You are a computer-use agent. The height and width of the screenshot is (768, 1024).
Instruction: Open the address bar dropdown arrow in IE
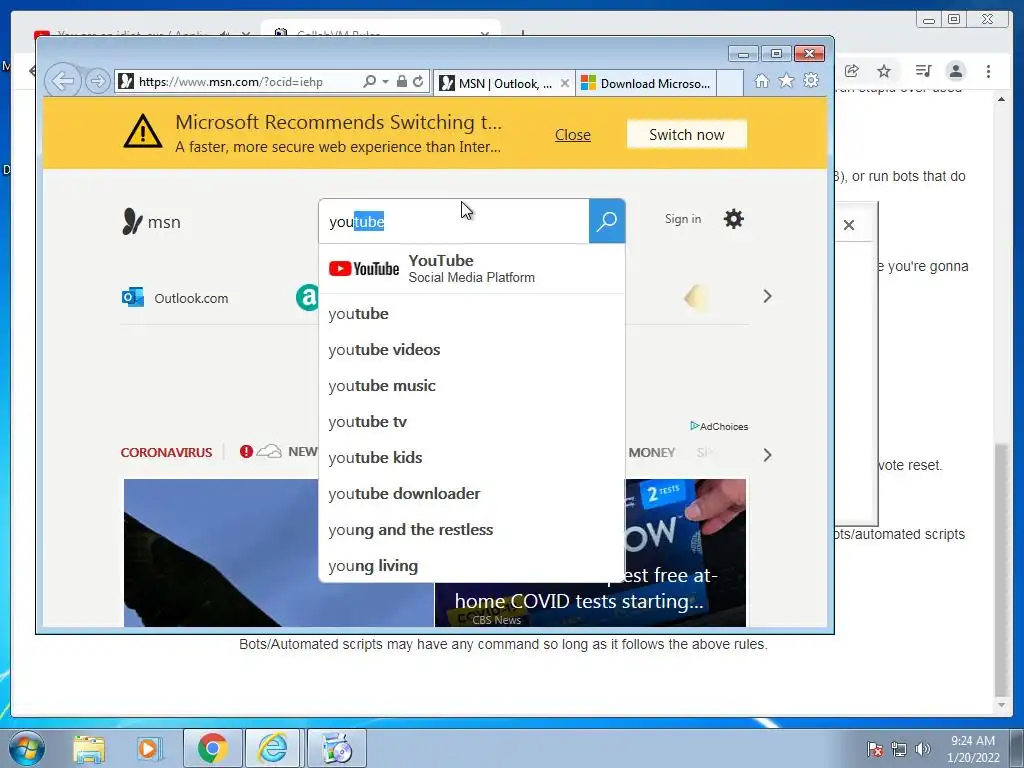pos(385,82)
